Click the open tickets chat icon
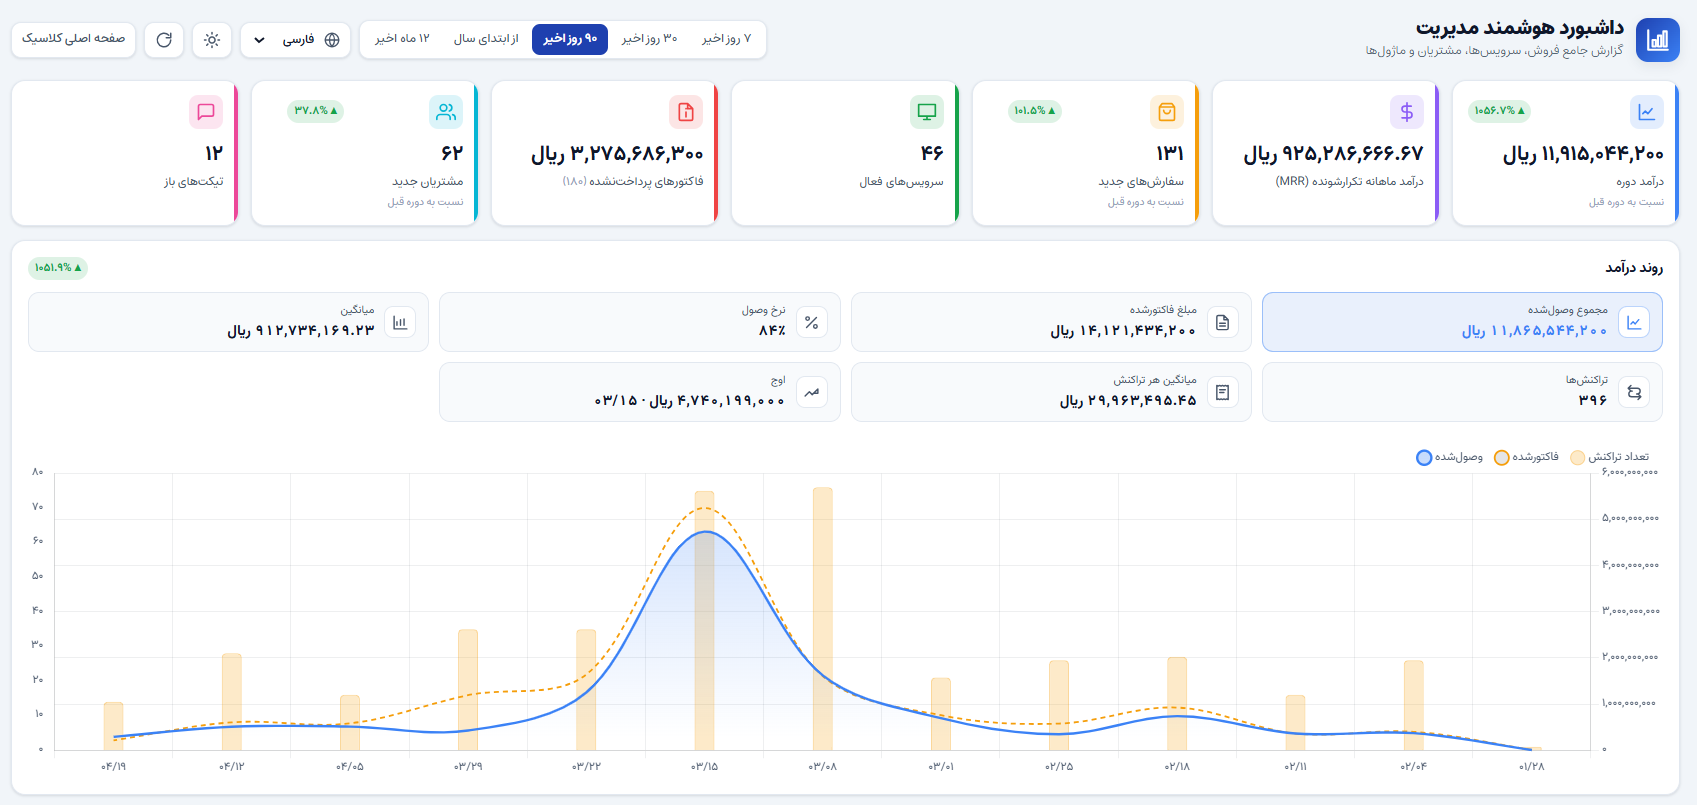The height and width of the screenshot is (805, 1697). [x=206, y=112]
